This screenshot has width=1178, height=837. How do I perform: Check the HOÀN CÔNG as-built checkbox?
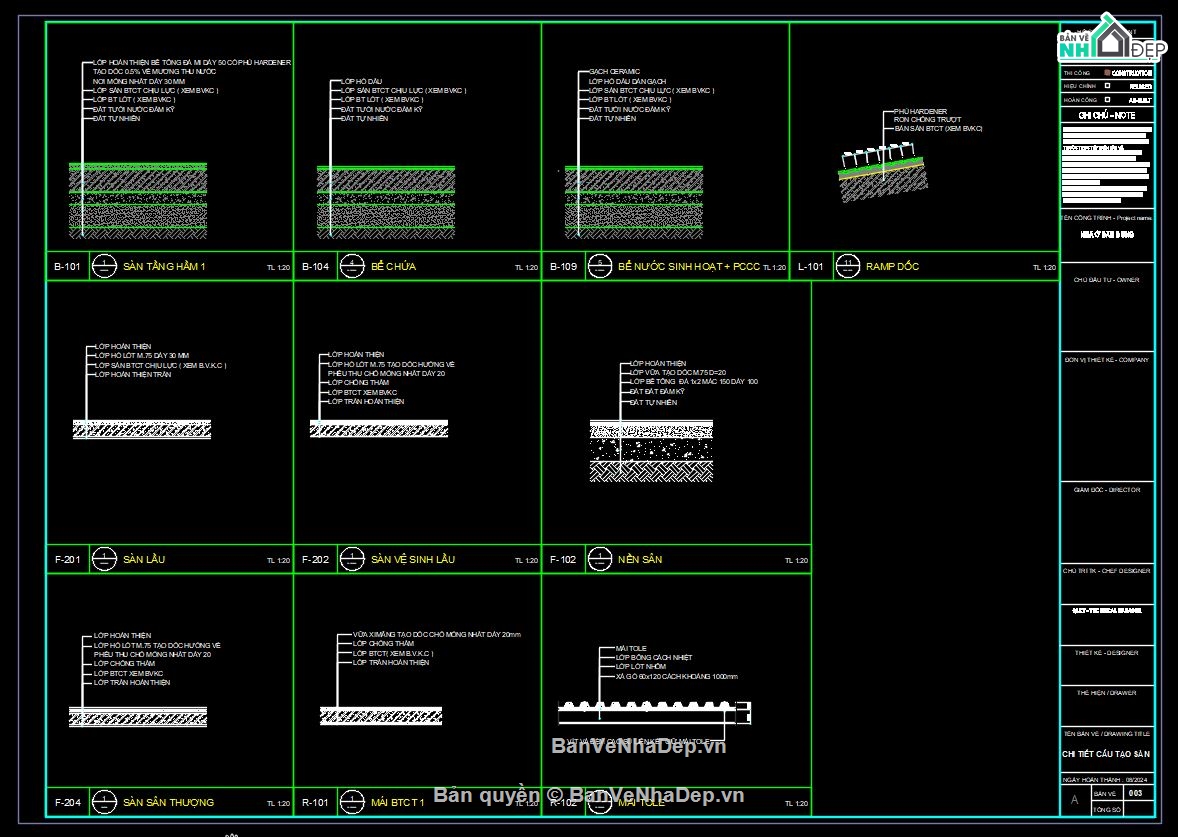pyautogui.click(x=1107, y=100)
